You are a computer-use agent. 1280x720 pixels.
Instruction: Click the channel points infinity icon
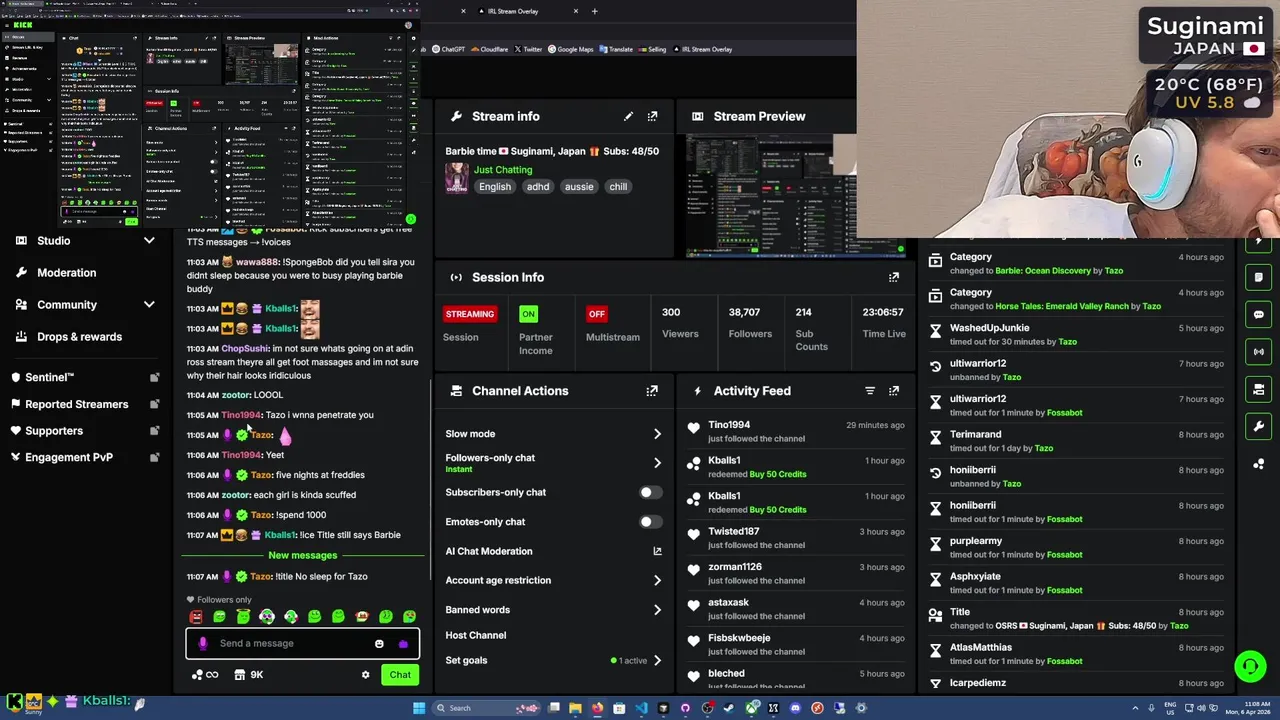point(205,675)
